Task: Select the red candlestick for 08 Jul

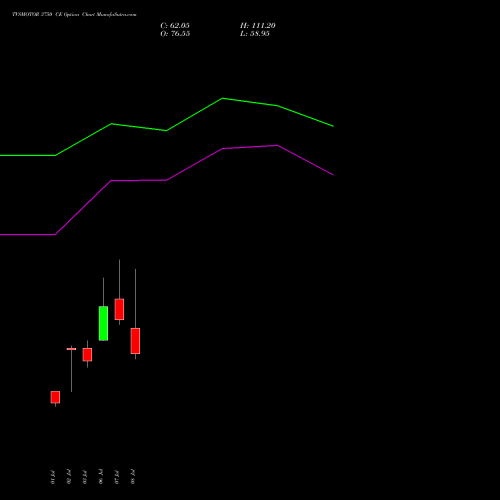Action: click(x=135, y=341)
